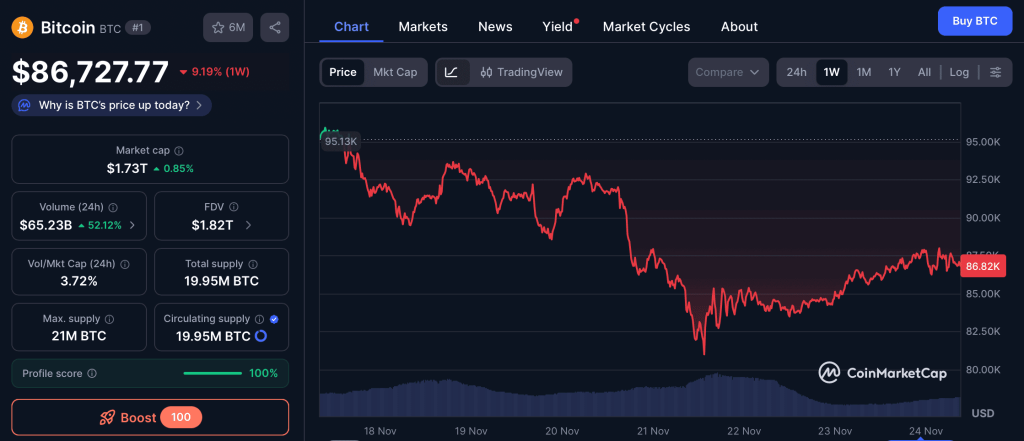Click the Bitcoin orange logo
This screenshot has width=1024, height=441.
pyautogui.click(x=23, y=27)
